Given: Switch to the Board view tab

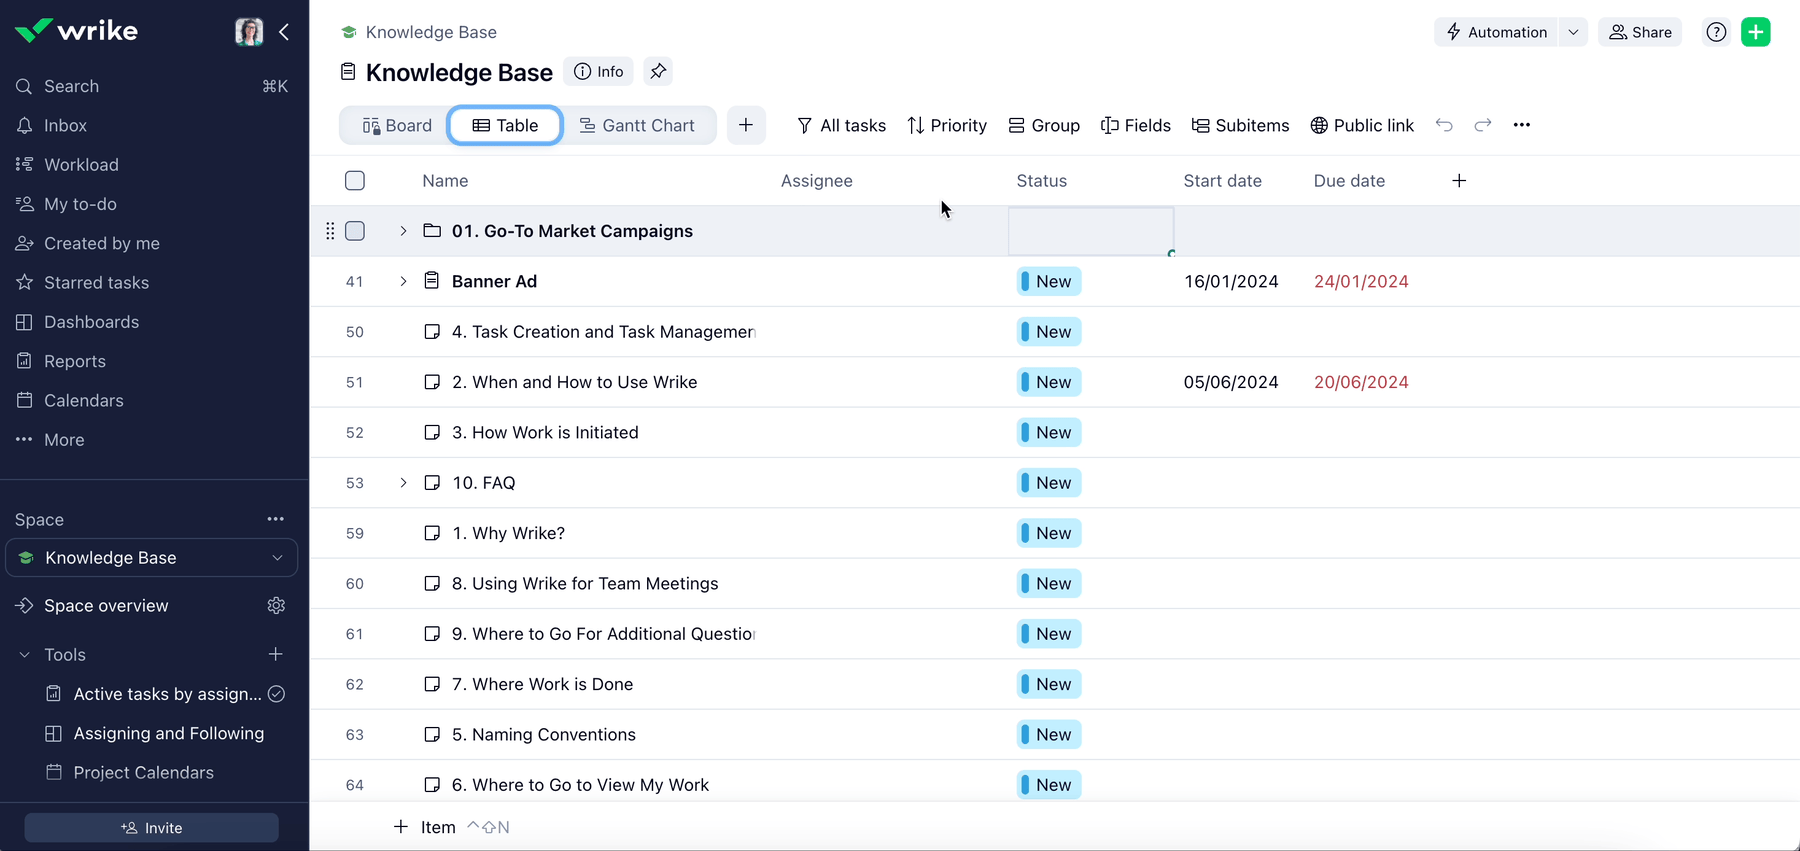Looking at the screenshot, I should point(397,125).
